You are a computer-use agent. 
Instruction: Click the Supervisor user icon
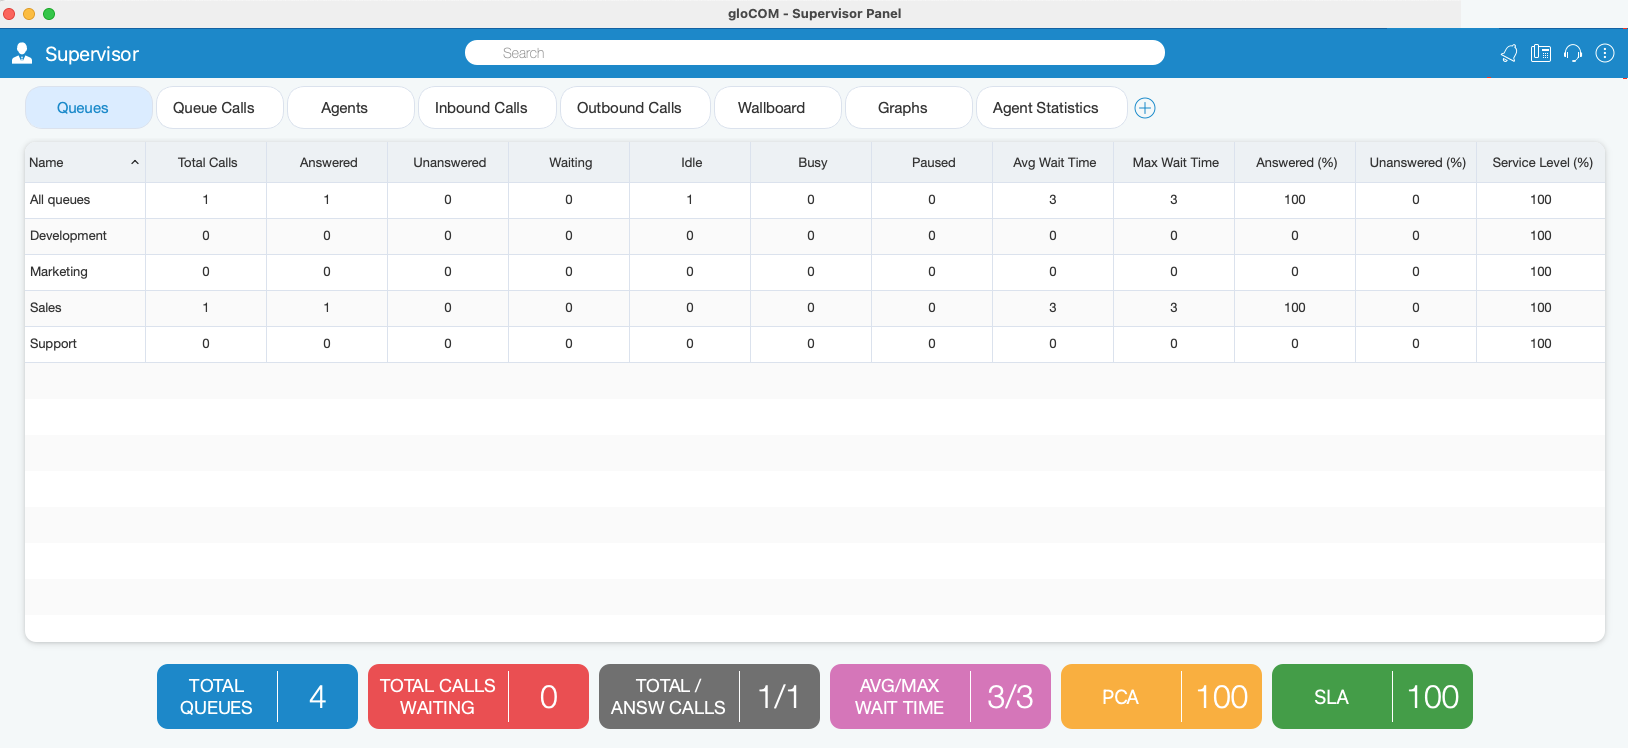[22, 54]
